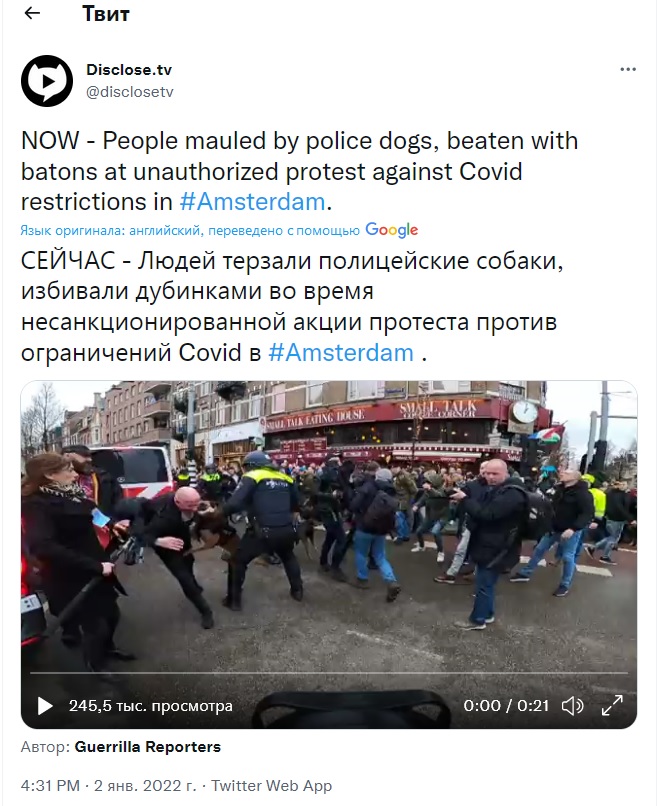Open the #Amsterdam hashtag in Russian translation
The width and height of the screenshot is (657, 806).
pos(341,353)
